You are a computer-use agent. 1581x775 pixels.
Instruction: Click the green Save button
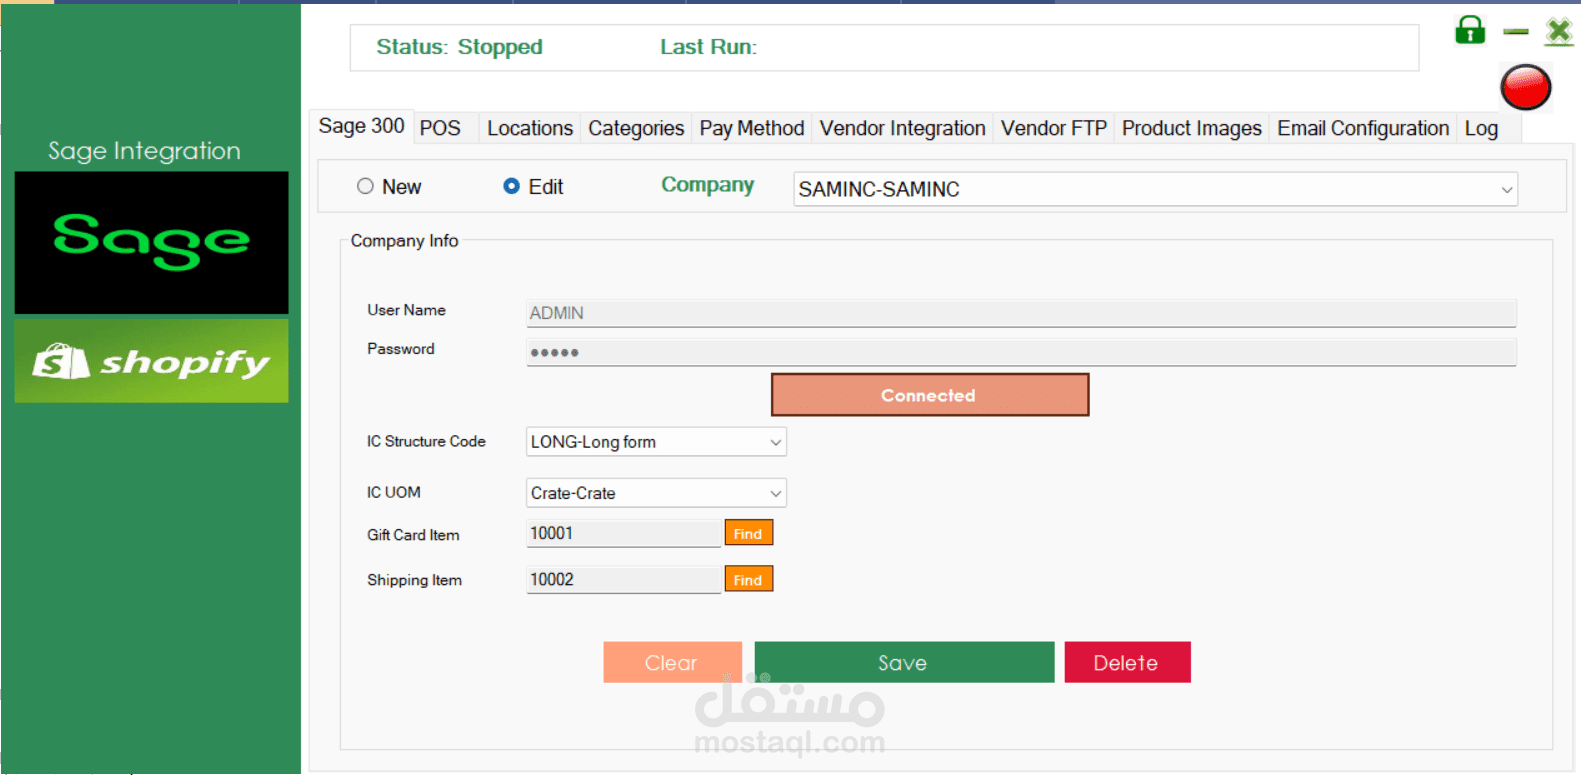tap(904, 662)
